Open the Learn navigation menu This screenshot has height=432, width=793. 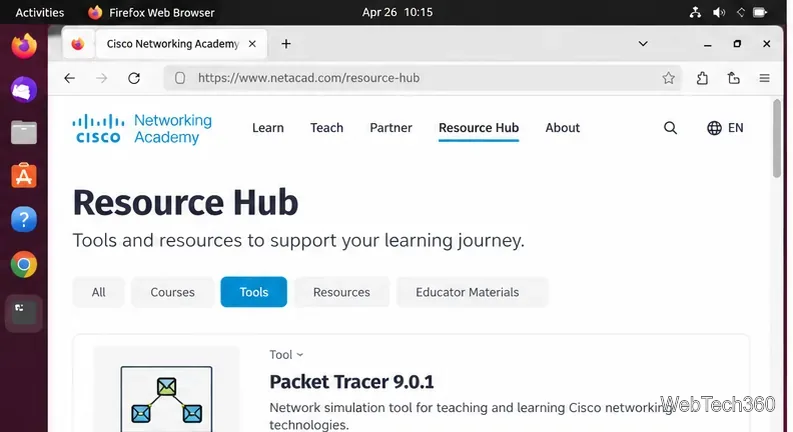[268, 128]
